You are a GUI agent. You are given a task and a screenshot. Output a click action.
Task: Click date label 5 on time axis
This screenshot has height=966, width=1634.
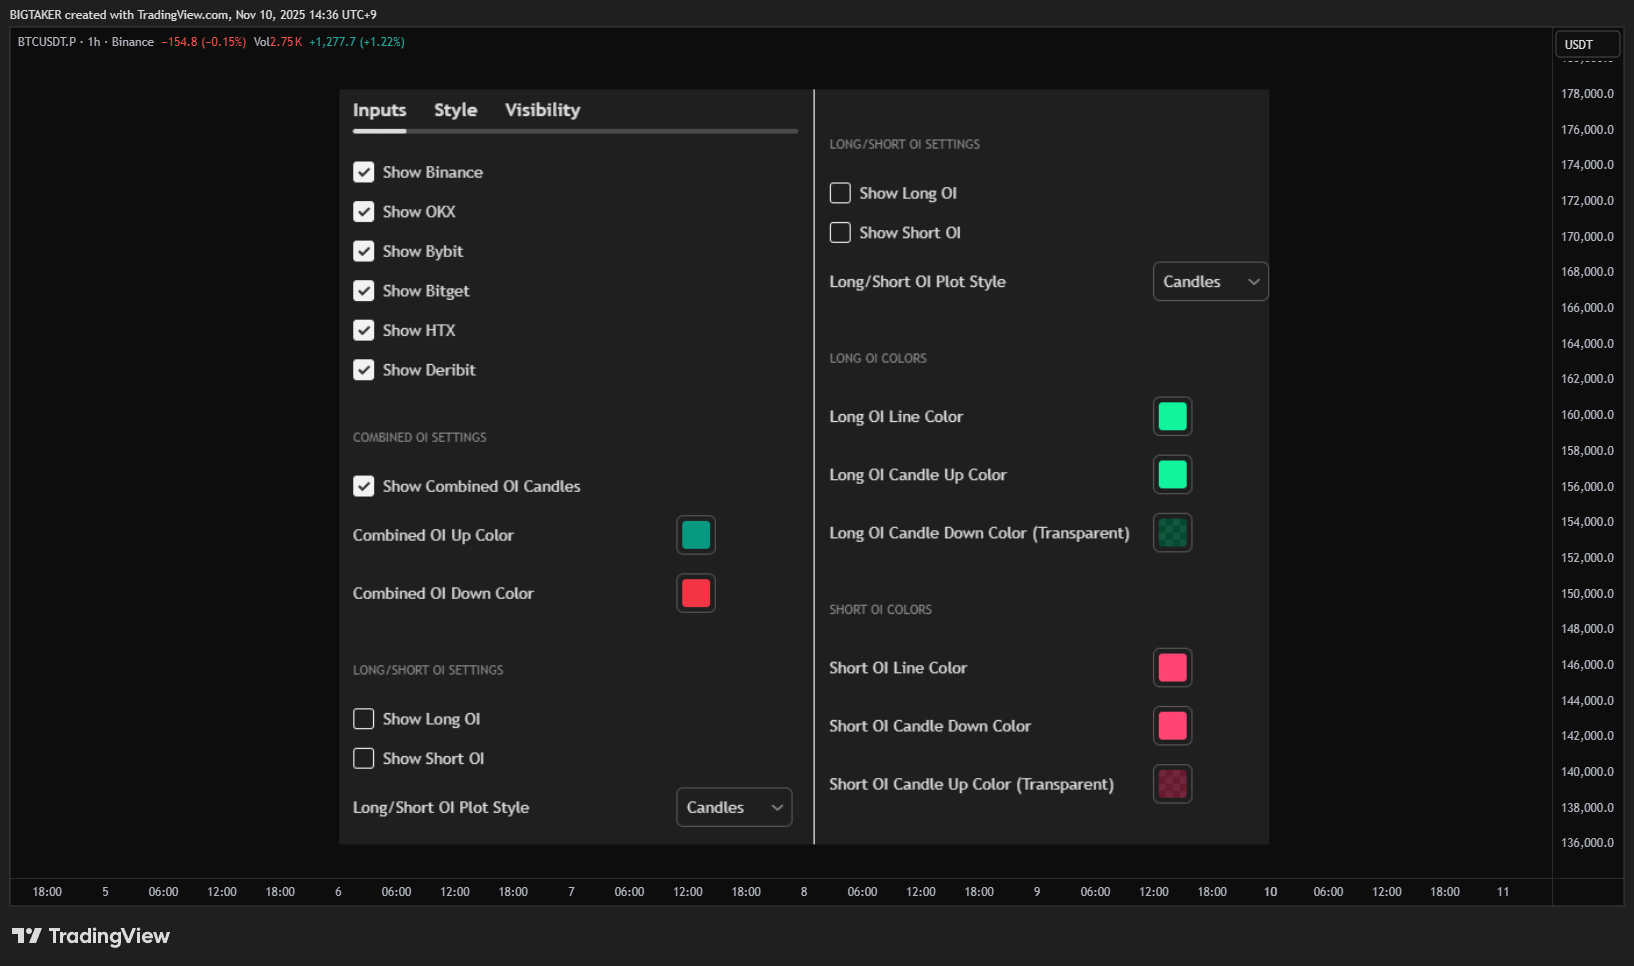[105, 892]
